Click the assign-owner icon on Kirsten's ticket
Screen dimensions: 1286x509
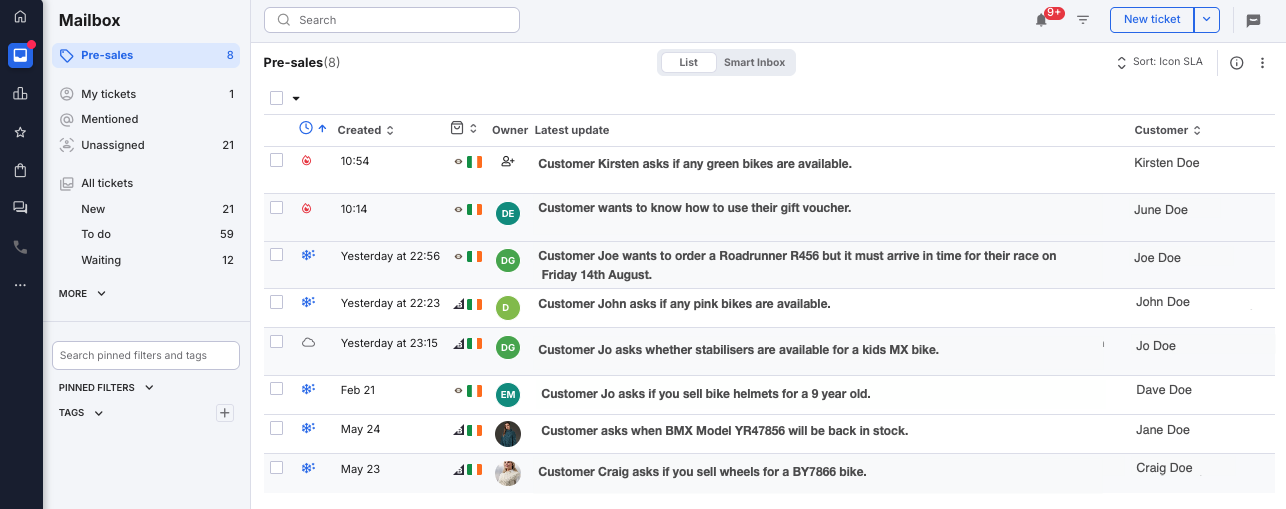[507, 161]
